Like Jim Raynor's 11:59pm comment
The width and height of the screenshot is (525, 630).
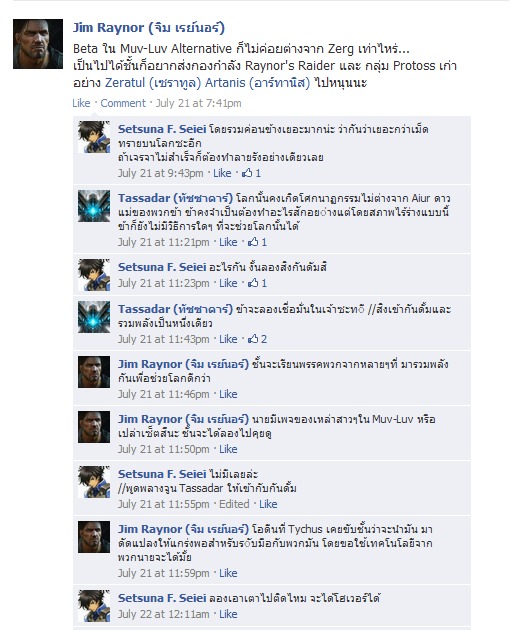[x=228, y=573]
